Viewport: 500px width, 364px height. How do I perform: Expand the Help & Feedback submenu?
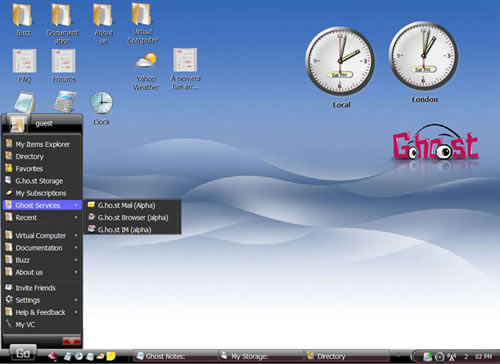click(42, 312)
